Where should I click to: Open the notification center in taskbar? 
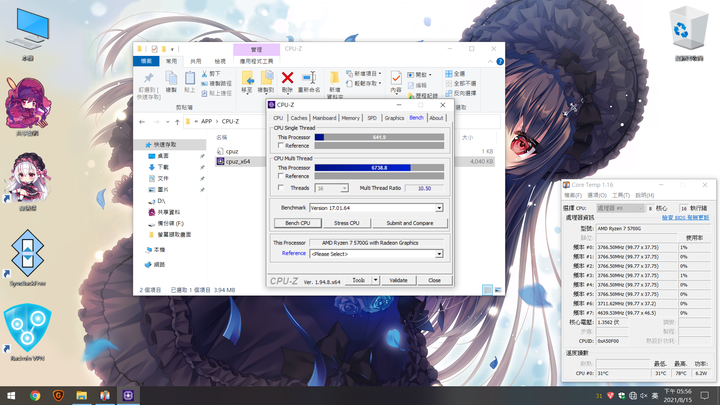pos(705,395)
